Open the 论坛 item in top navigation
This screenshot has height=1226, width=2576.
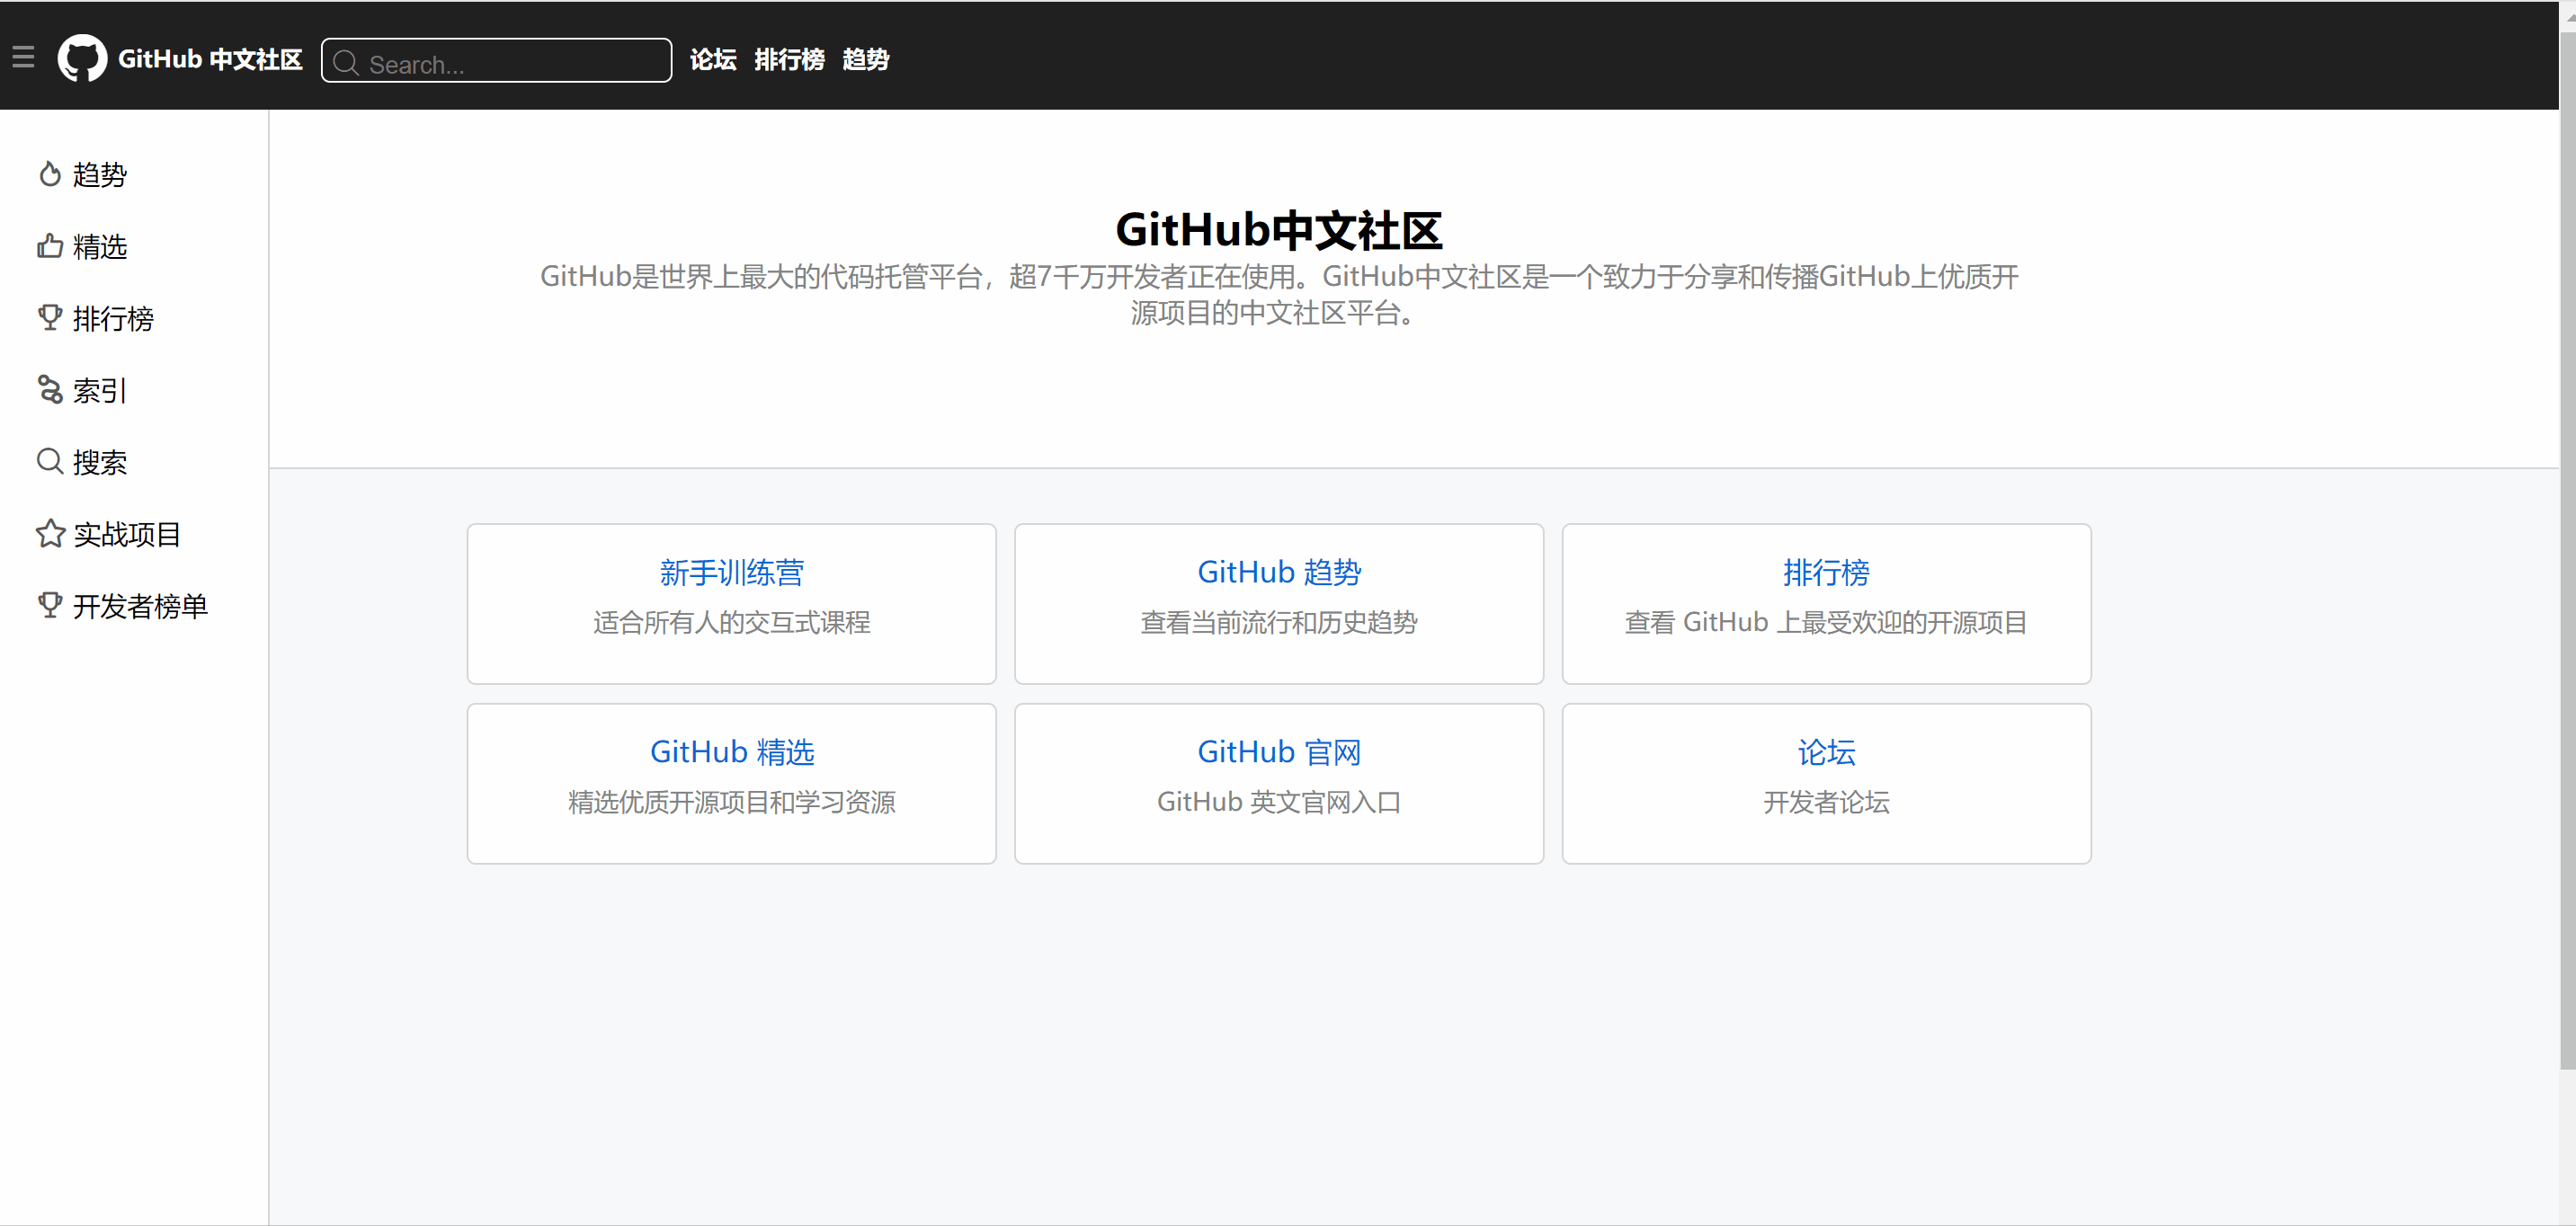point(712,60)
